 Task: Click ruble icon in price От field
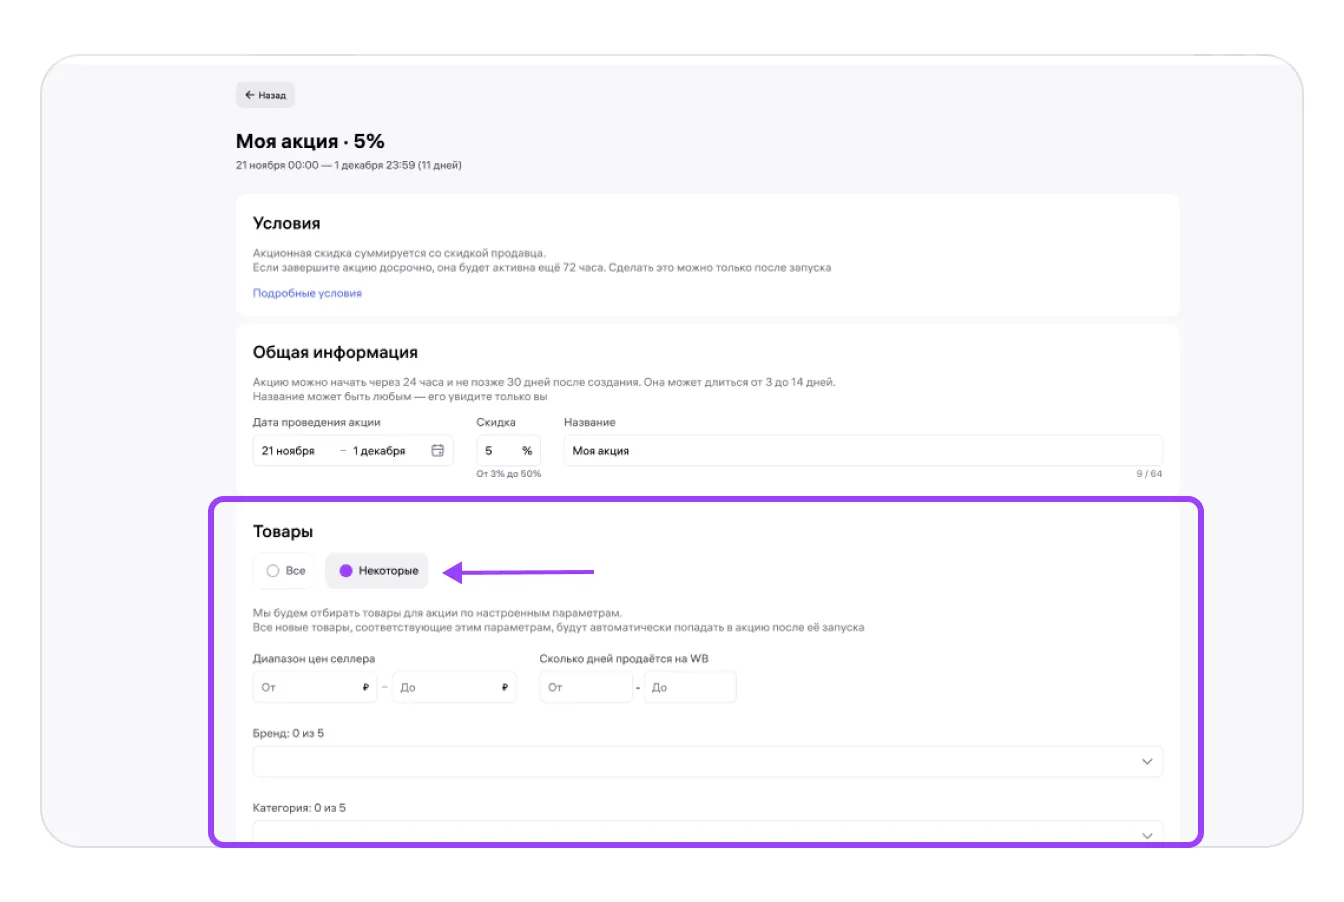click(x=366, y=687)
